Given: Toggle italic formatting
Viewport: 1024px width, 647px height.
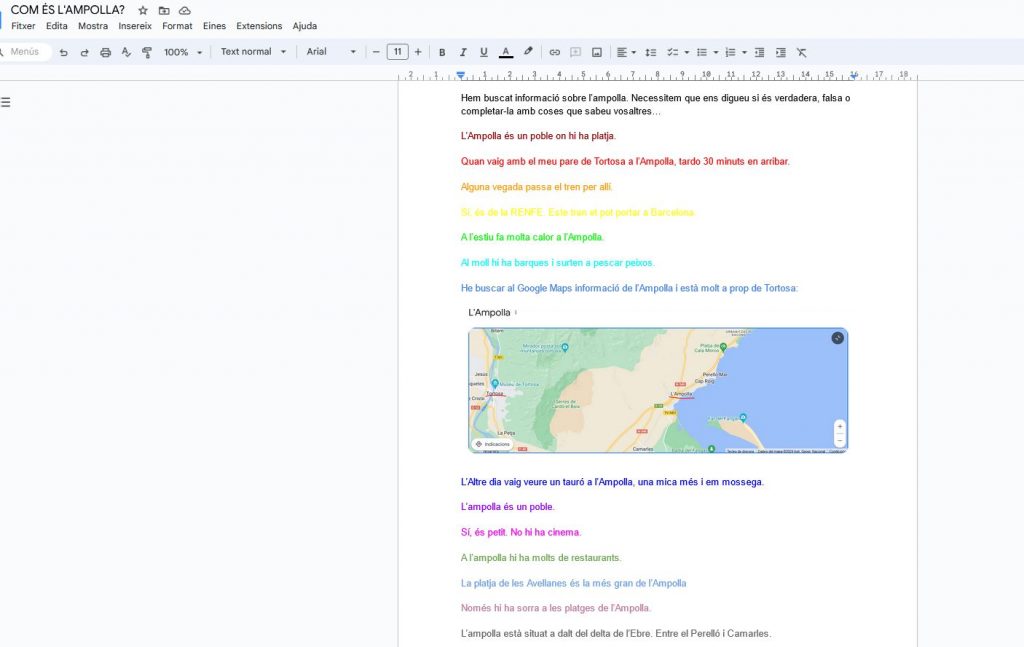Looking at the screenshot, I should click(x=463, y=52).
